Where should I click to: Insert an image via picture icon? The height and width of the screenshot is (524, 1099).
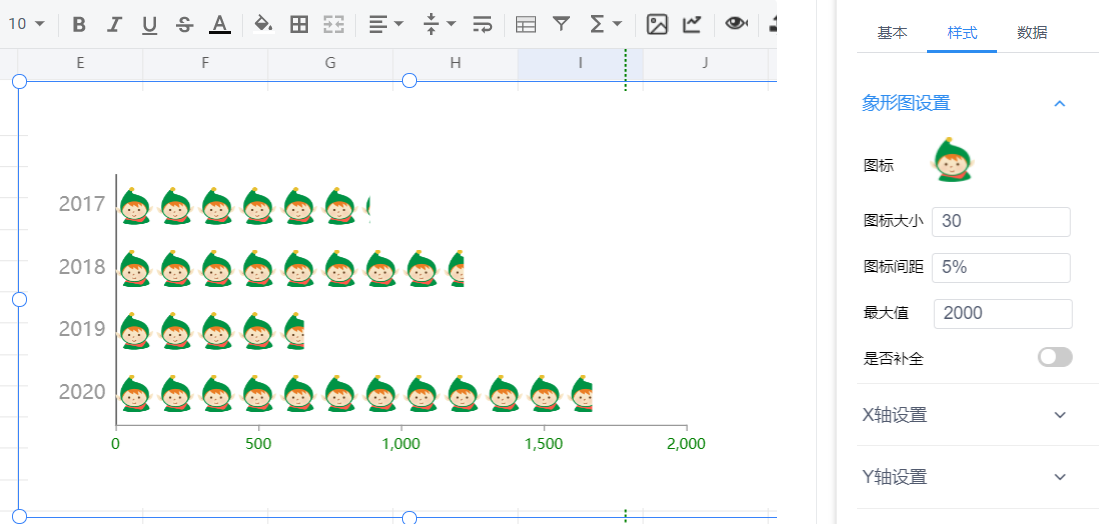657,25
